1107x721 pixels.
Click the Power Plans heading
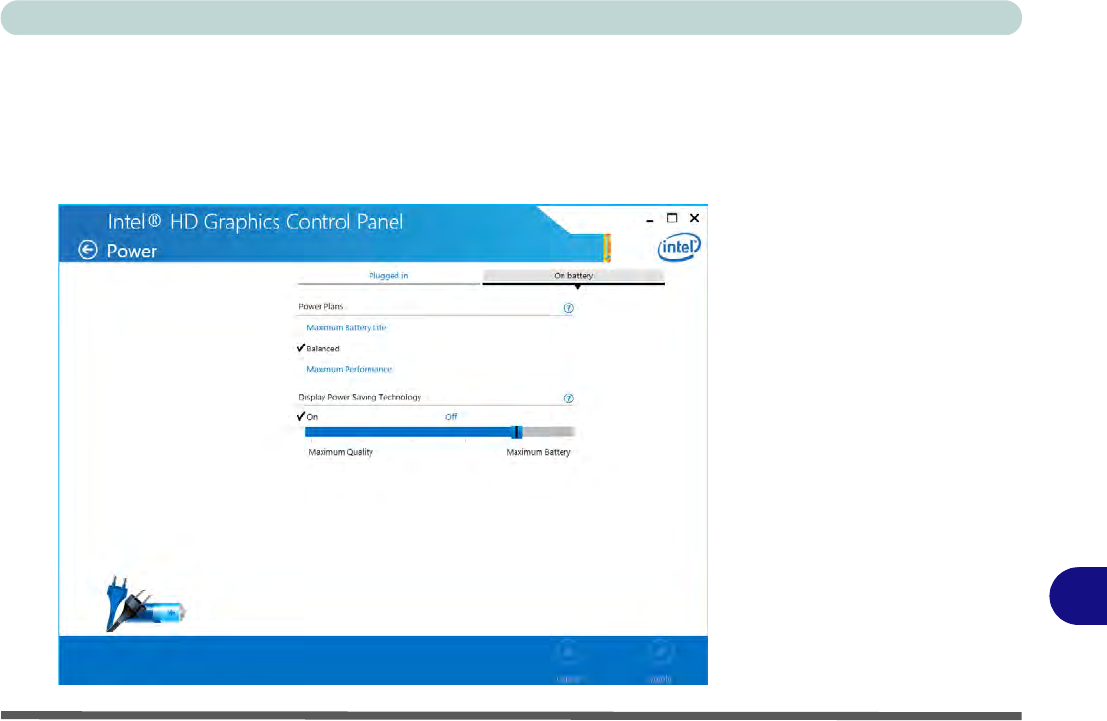pyautogui.click(x=321, y=306)
